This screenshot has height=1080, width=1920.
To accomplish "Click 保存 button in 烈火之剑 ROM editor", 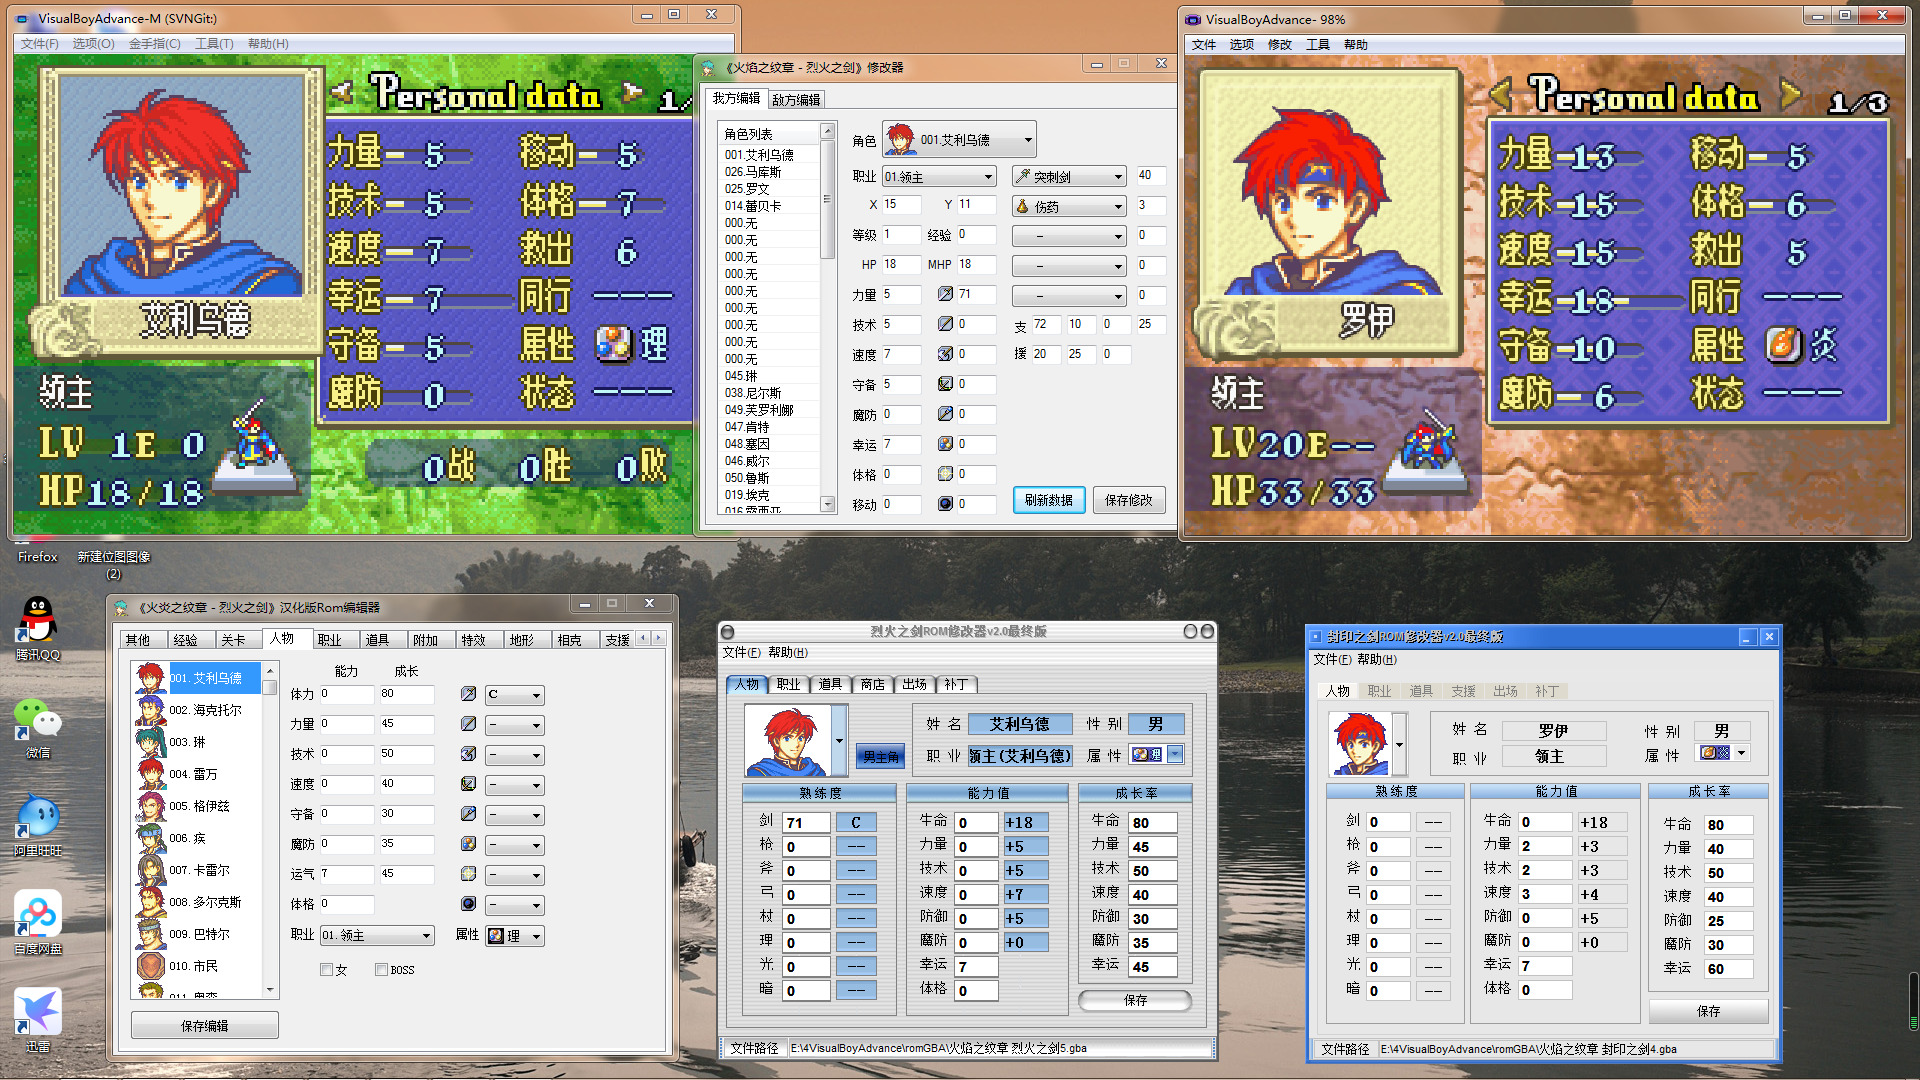I will click(1135, 1000).
